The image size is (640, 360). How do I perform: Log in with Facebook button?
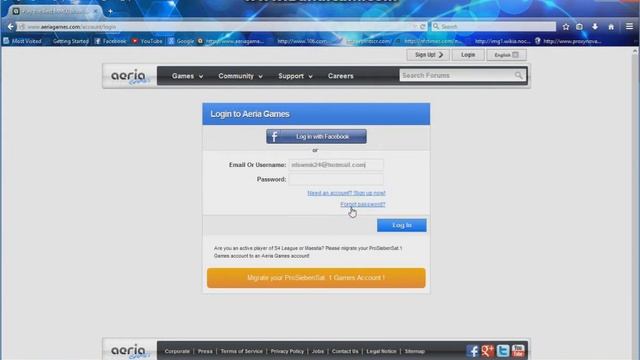point(316,137)
